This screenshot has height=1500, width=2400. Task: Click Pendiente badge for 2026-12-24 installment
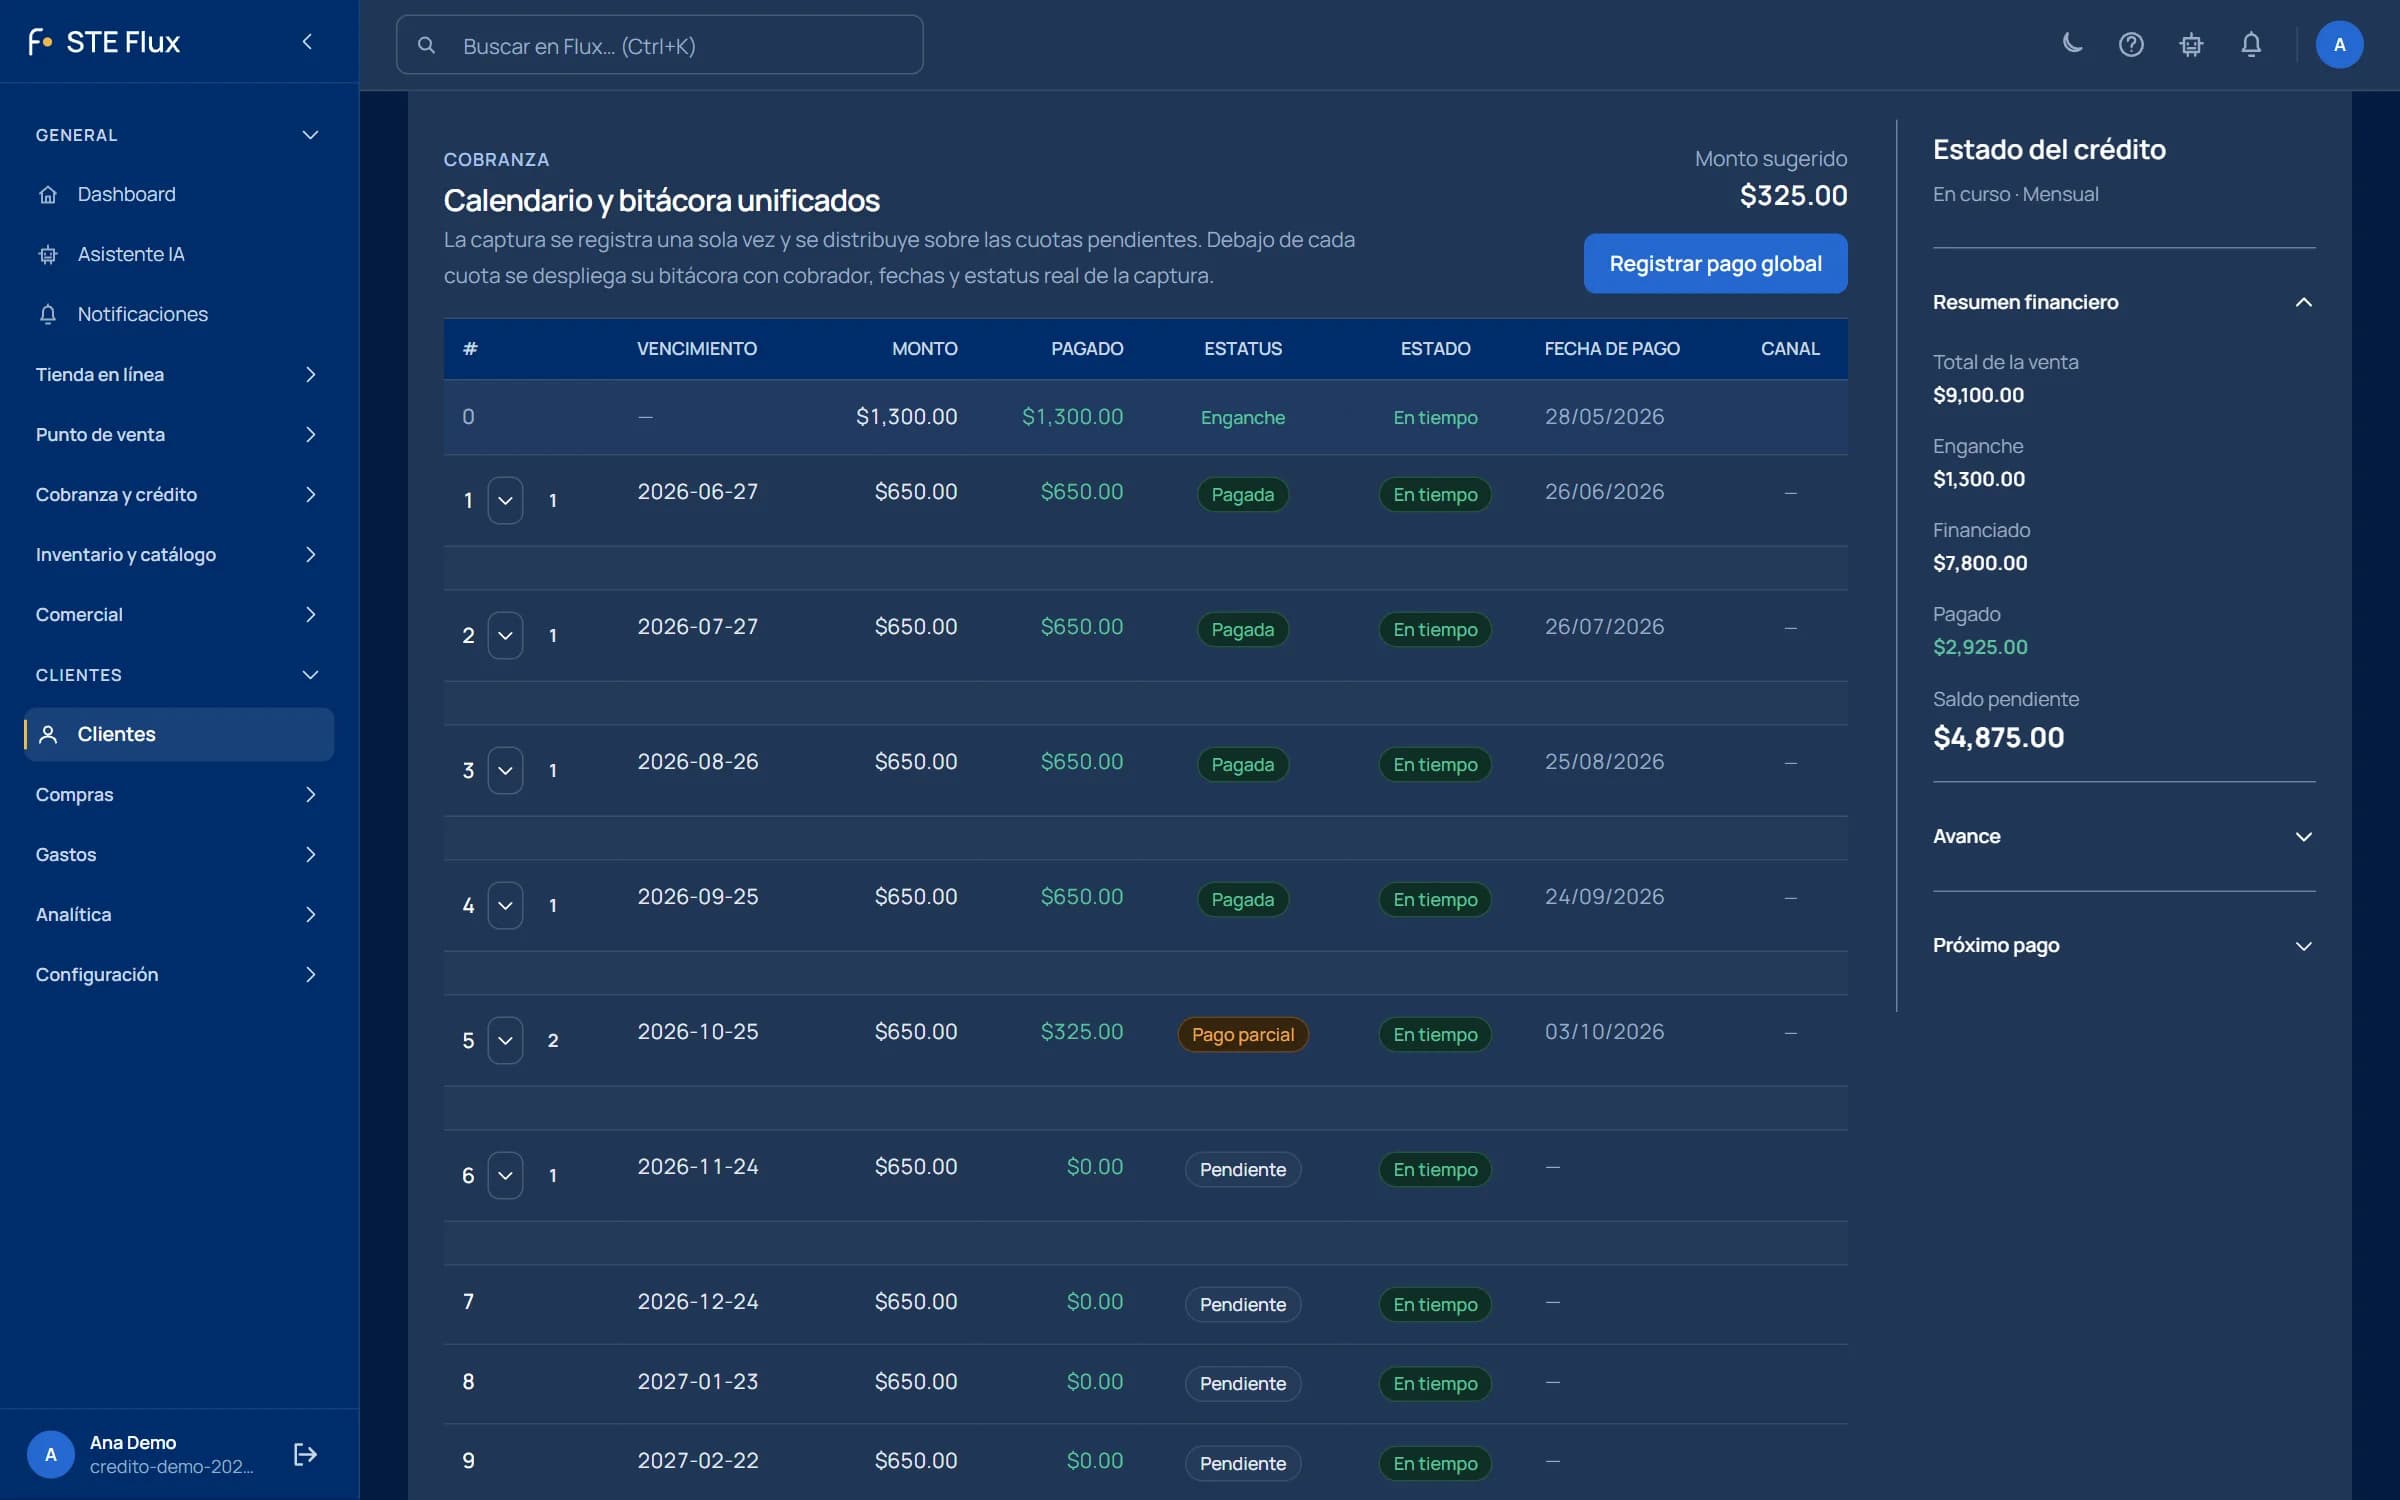point(1243,1304)
